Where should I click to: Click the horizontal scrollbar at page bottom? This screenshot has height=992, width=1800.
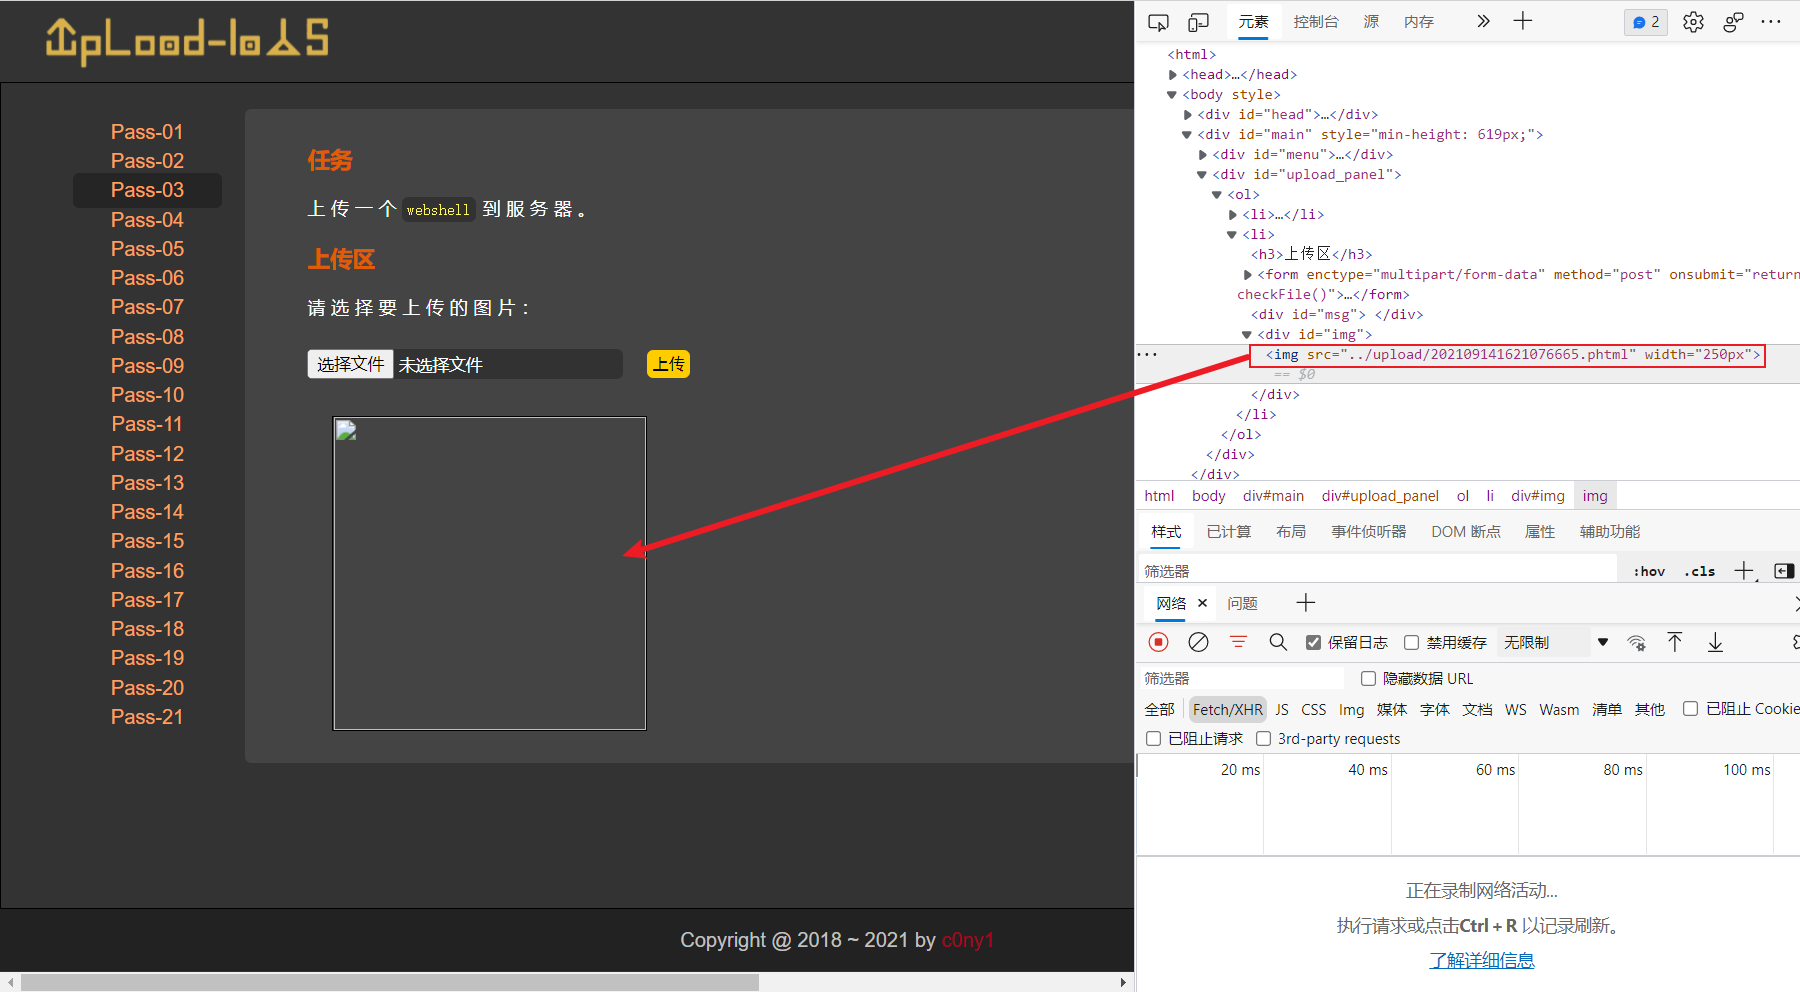390,982
